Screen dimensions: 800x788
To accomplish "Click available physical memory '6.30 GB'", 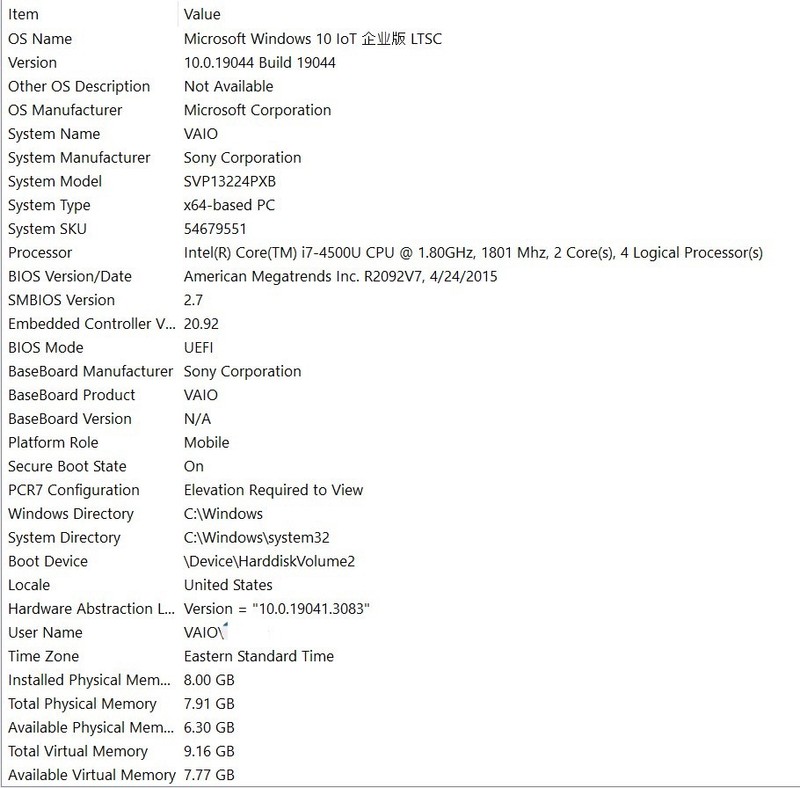I will click(209, 727).
